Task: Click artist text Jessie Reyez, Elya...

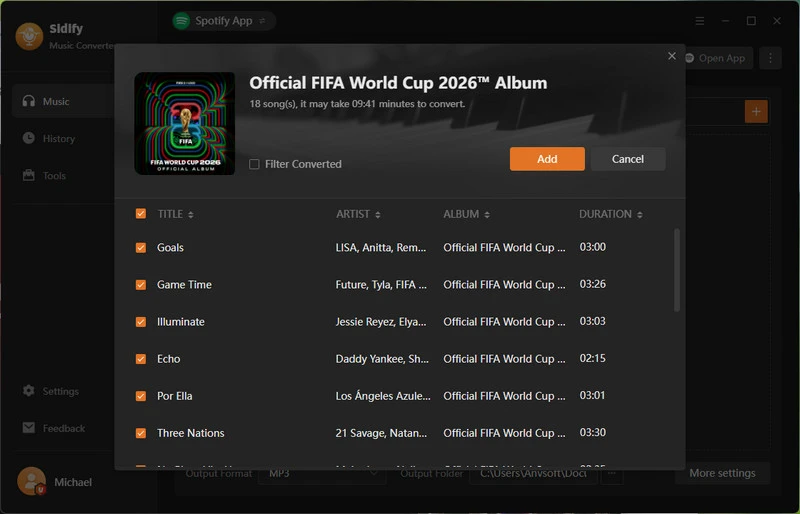Action: [x=380, y=322]
